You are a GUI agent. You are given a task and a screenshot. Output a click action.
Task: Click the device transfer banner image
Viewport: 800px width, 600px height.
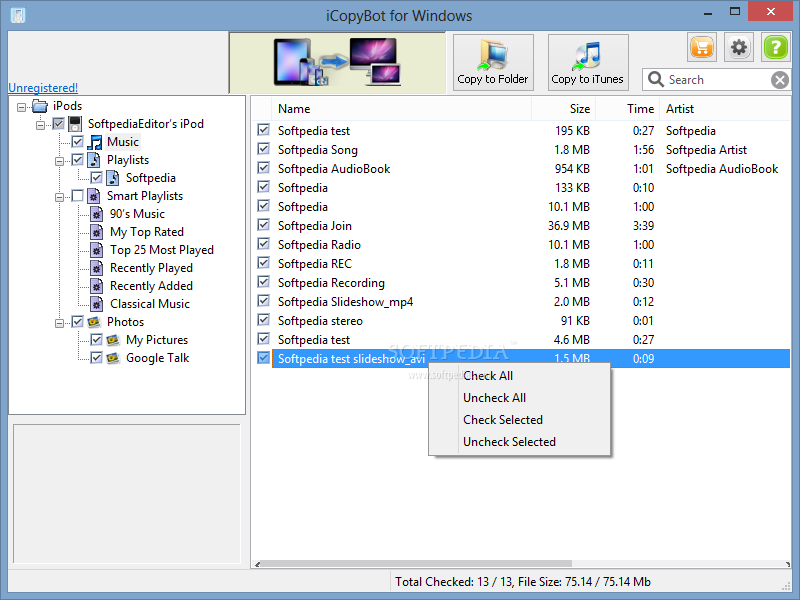[x=337, y=62]
